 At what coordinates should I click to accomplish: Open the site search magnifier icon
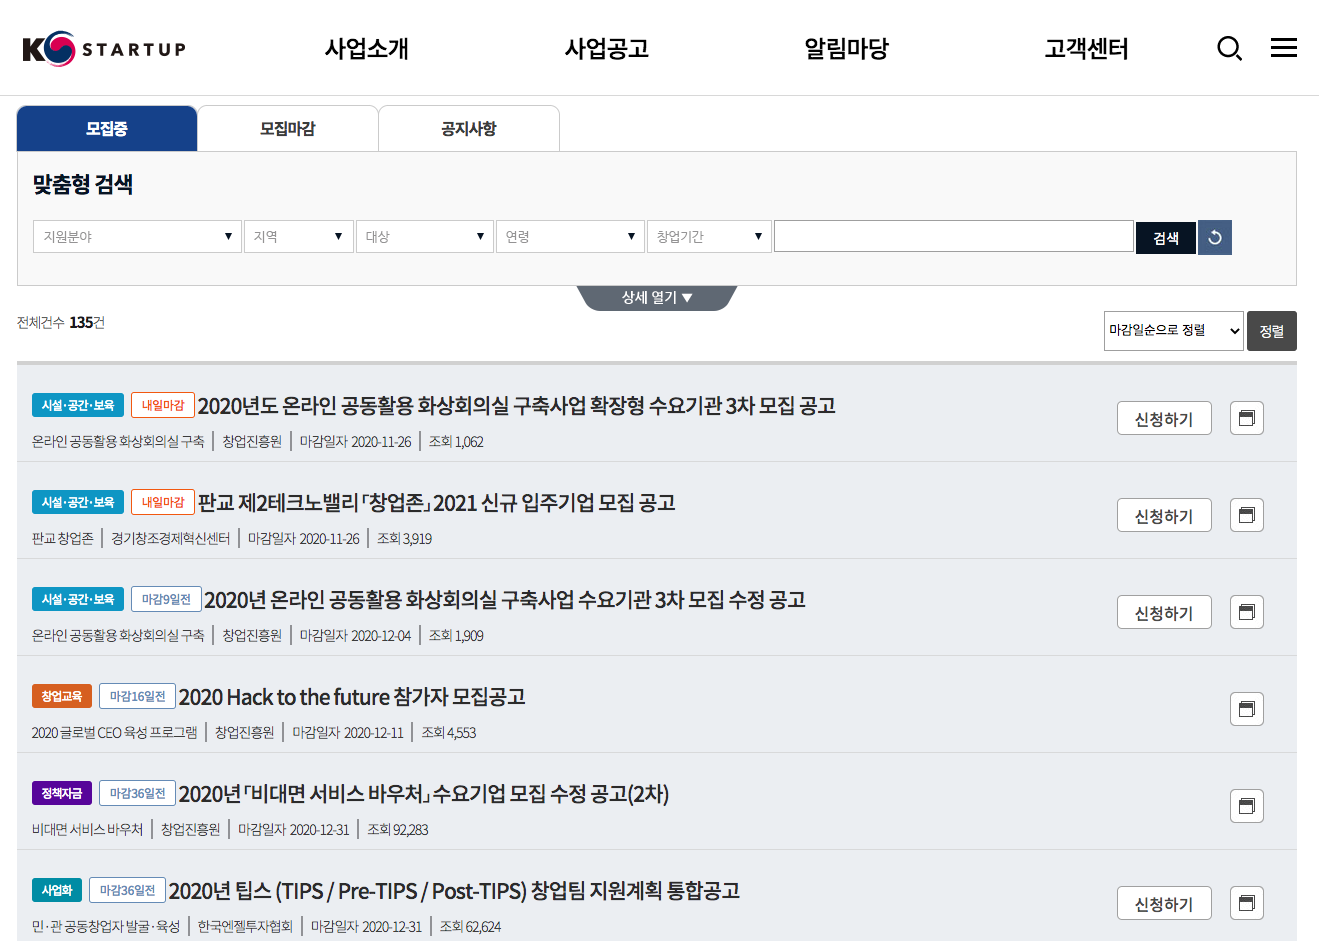point(1229,47)
